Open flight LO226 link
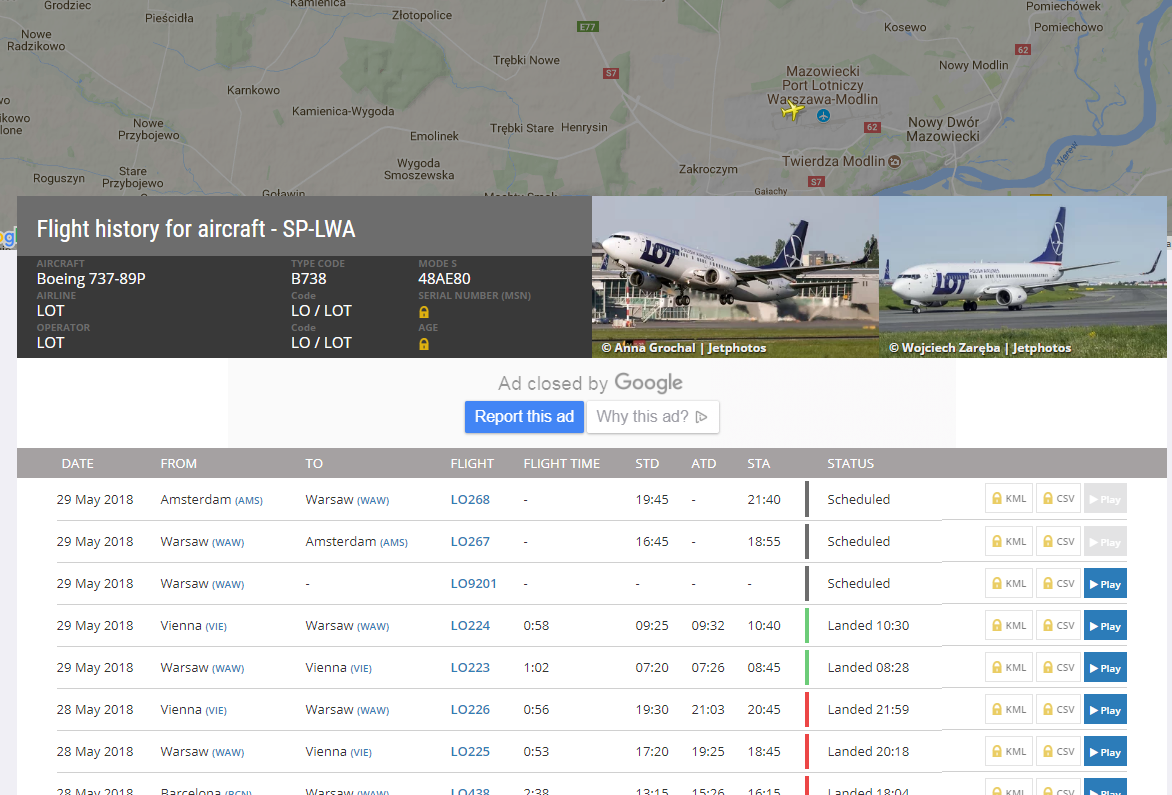This screenshot has height=795, width=1172. click(470, 709)
